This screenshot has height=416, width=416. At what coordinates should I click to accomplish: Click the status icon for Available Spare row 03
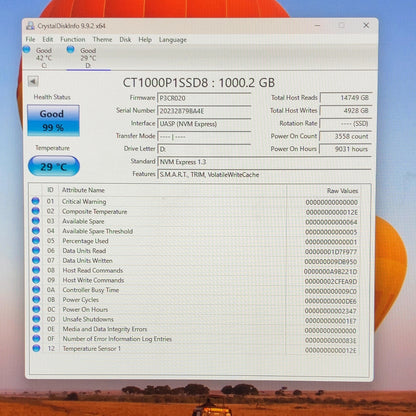coord(36,221)
